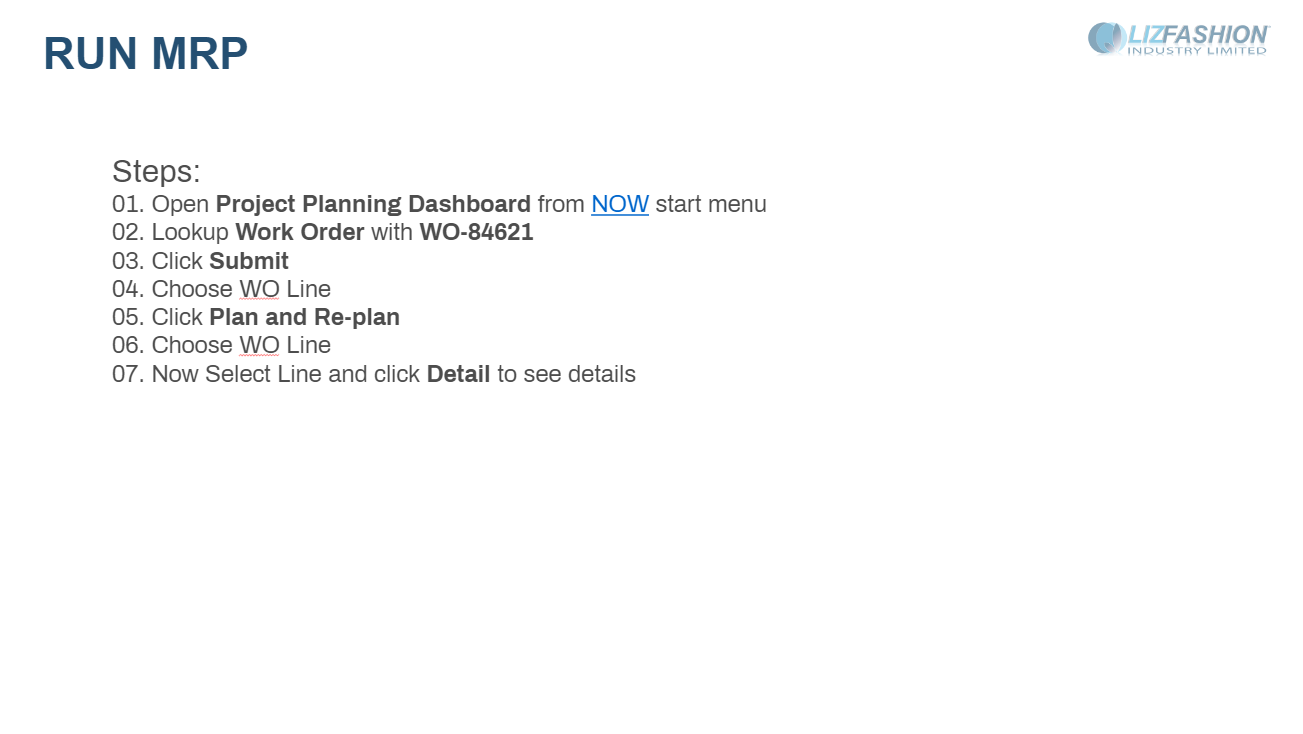Click the bold Detail word in step 07
The width and height of the screenshot is (1303, 734).
click(x=458, y=374)
